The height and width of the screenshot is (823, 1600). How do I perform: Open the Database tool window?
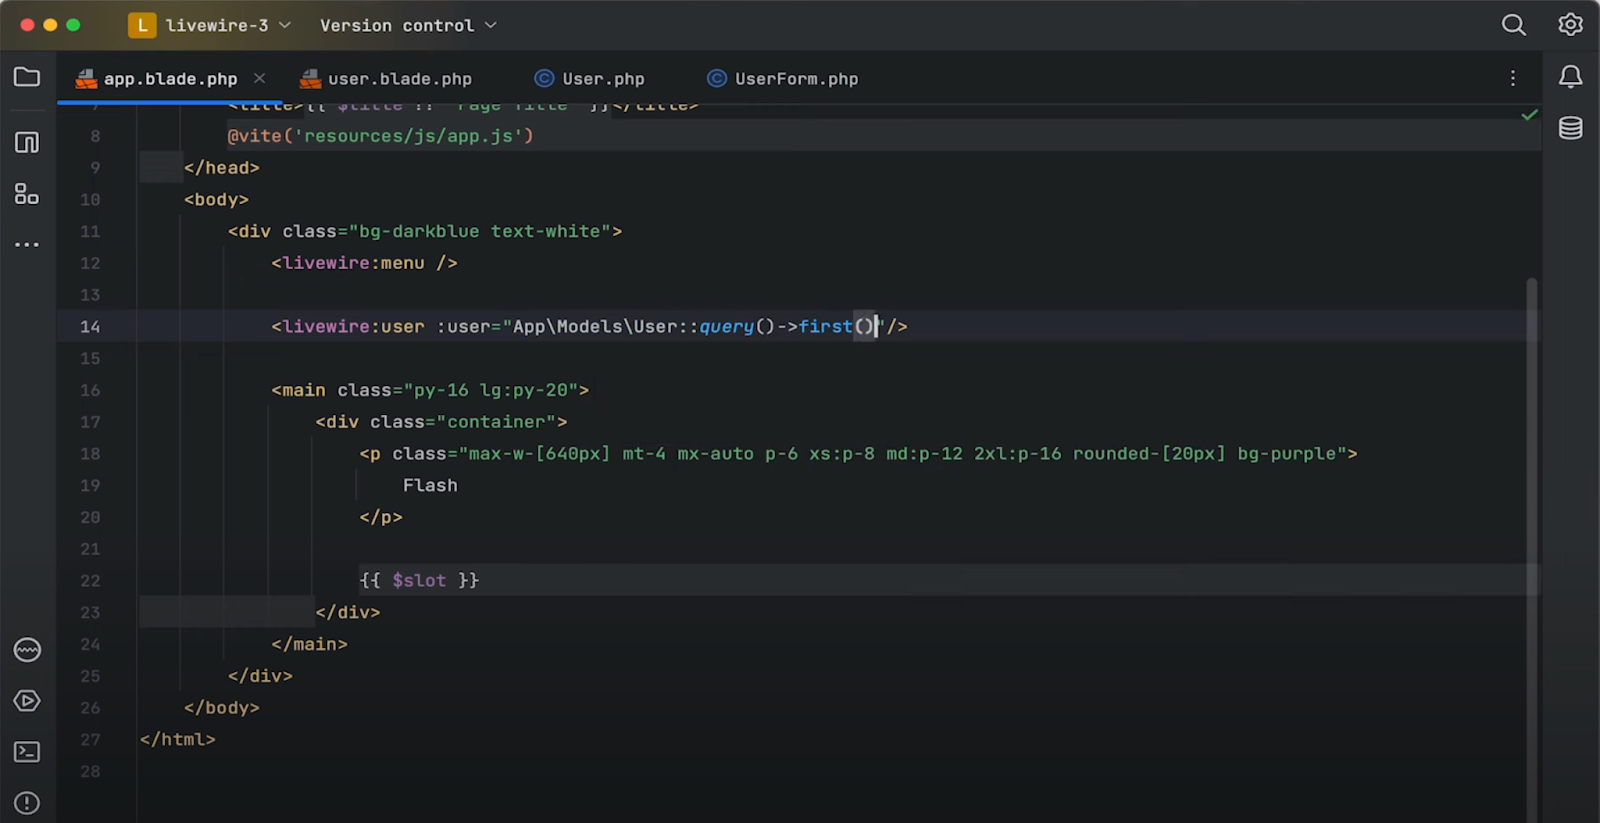click(1570, 128)
